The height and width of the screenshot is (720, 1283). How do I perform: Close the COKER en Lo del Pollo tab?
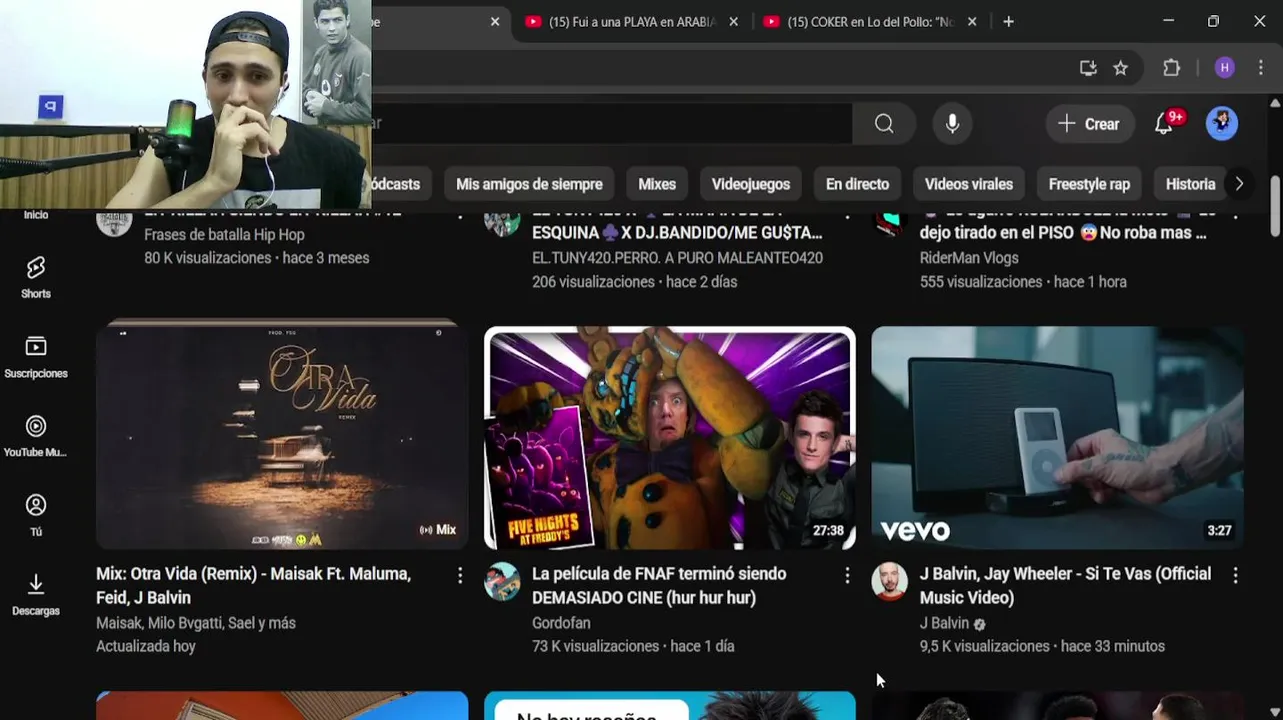[x=971, y=21]
